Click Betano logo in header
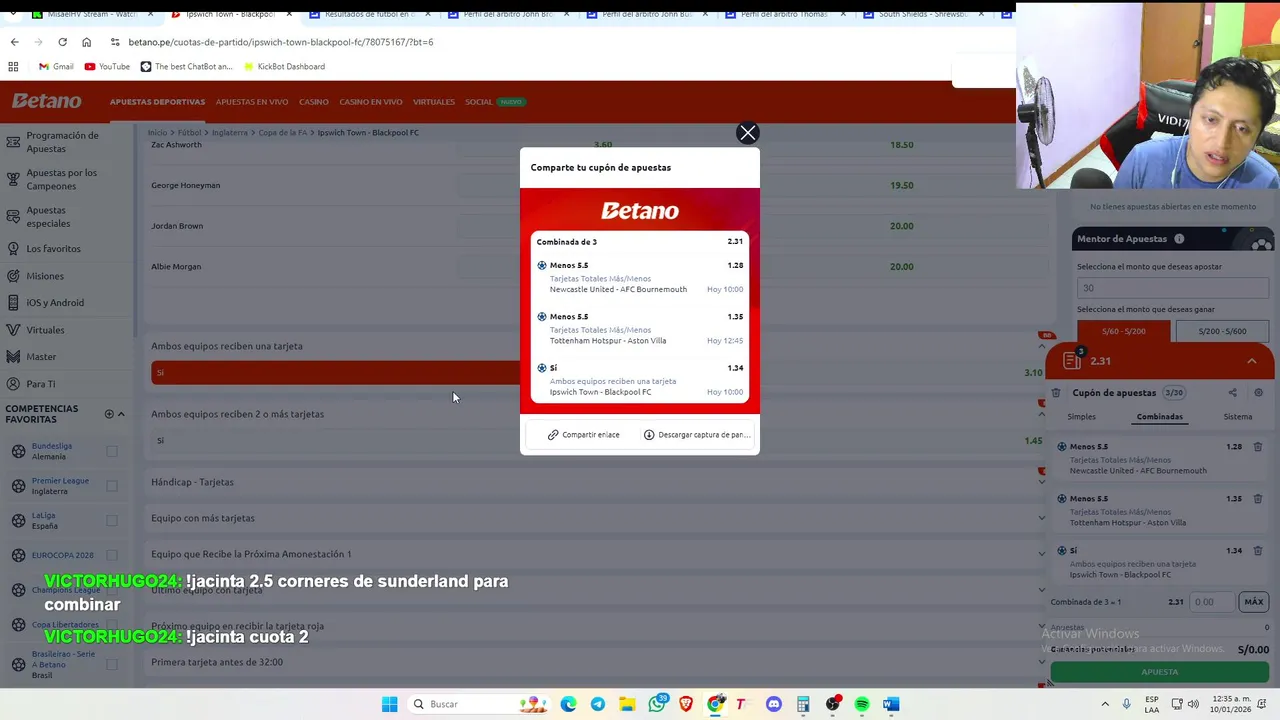 [x=47, y=101]
